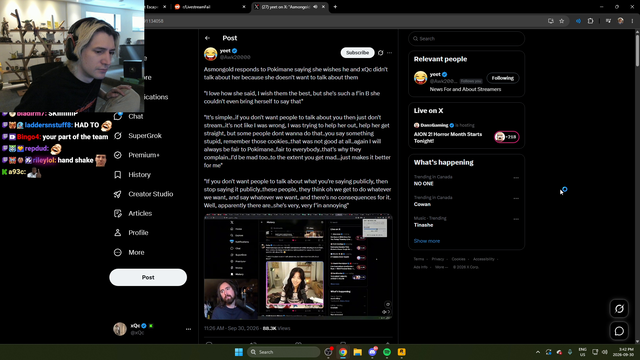Open the taskbar clock showing 3:42 PM
The height and width of the screenshot is (360, 640).
coord(624,352)
